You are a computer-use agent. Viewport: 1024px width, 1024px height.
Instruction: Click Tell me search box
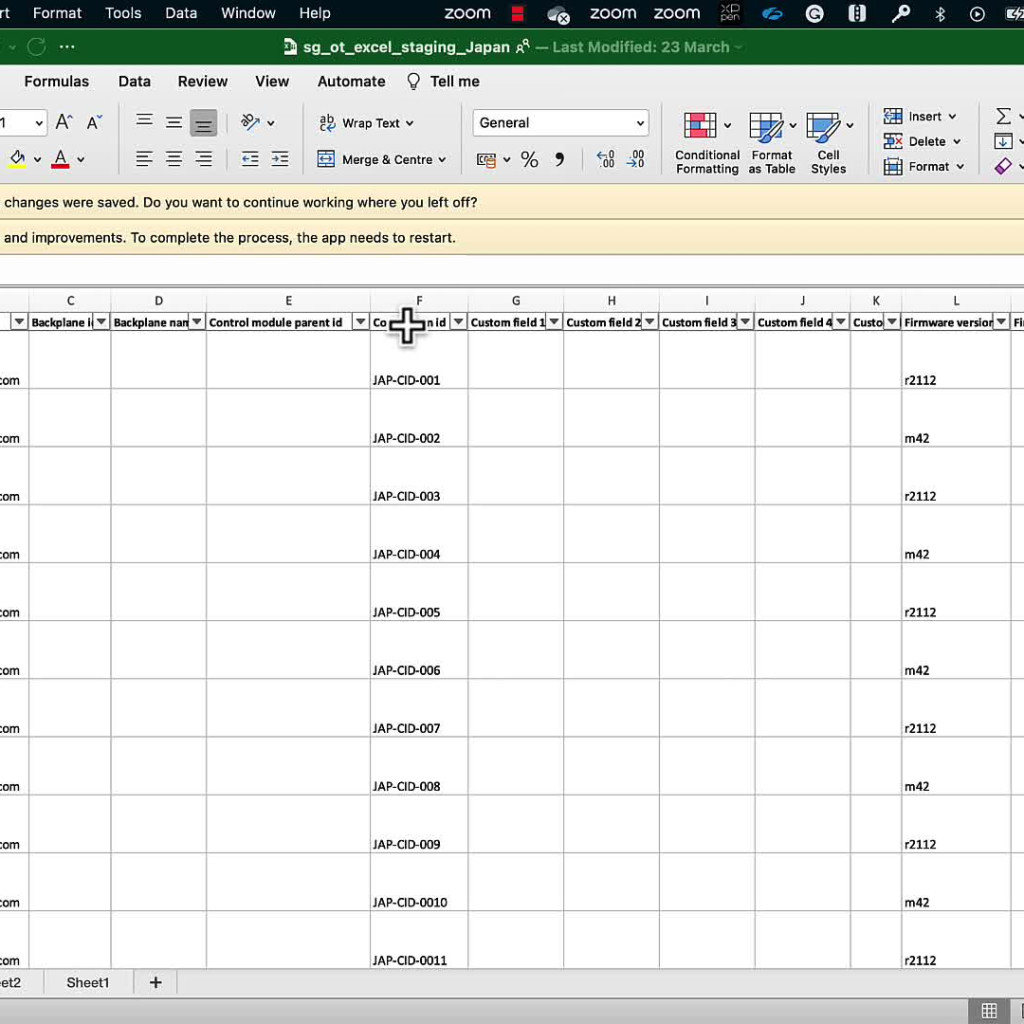tap(443, 81)
